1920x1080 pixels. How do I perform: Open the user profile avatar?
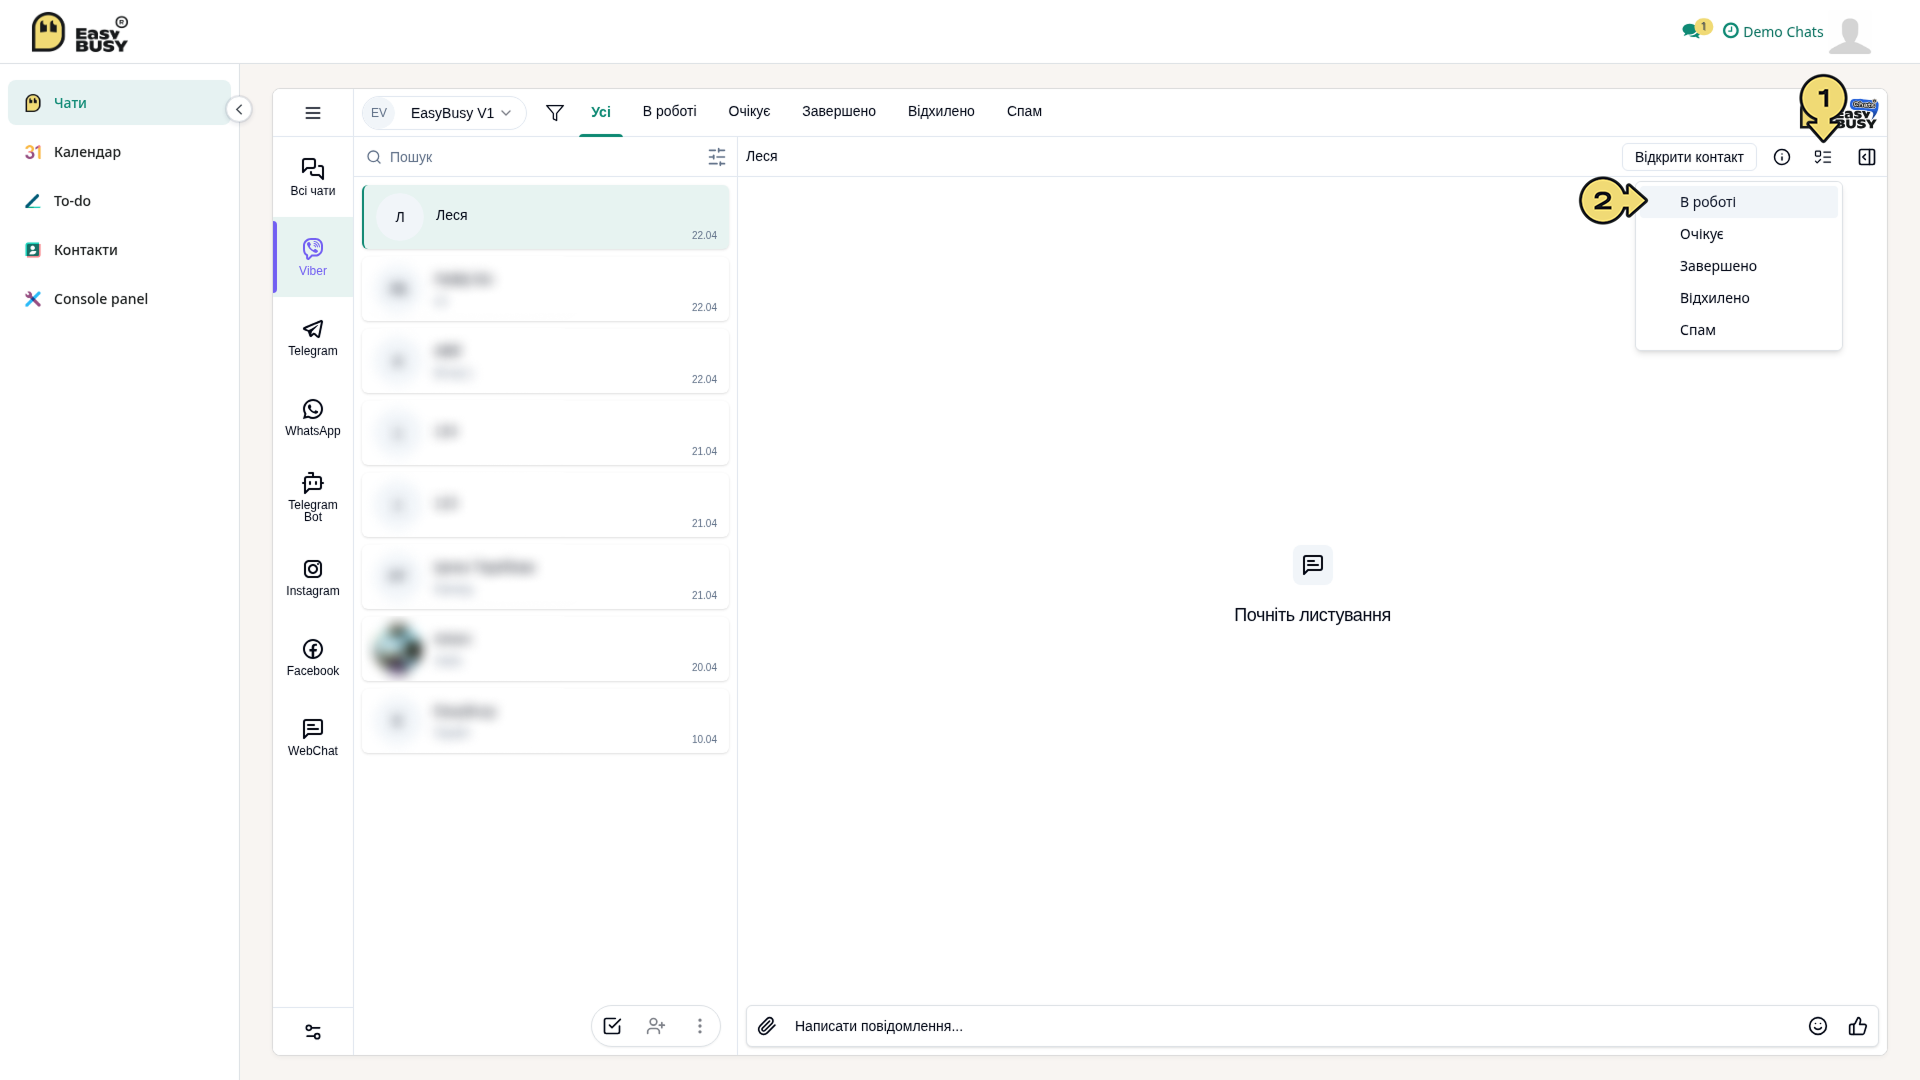pos(1850,34)
